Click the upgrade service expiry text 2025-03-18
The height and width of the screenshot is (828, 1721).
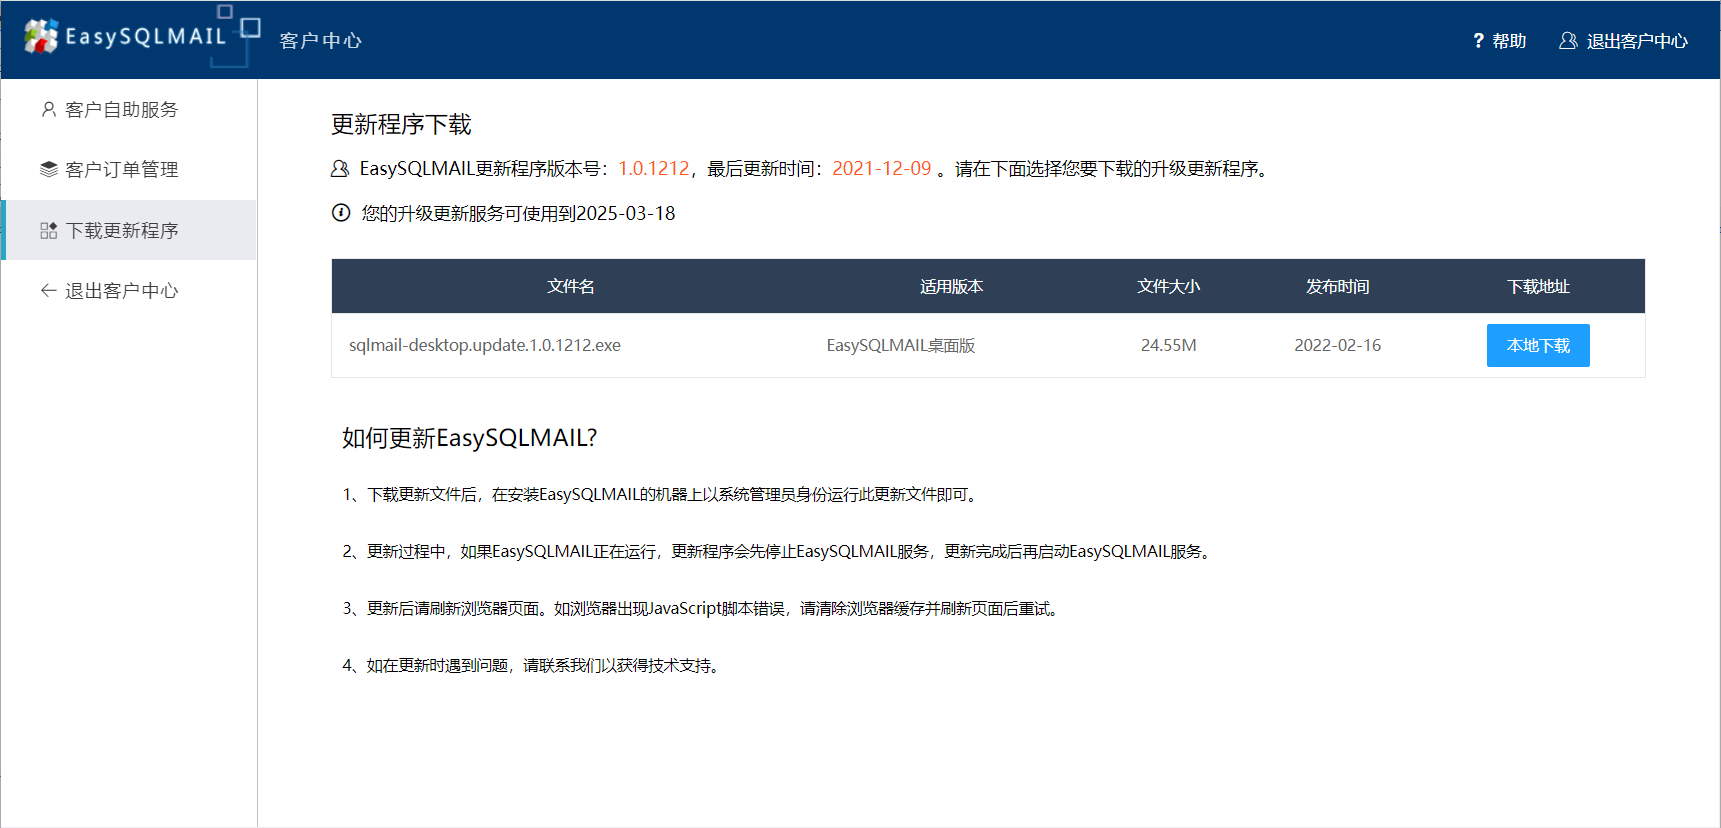(x=625, y=213)
